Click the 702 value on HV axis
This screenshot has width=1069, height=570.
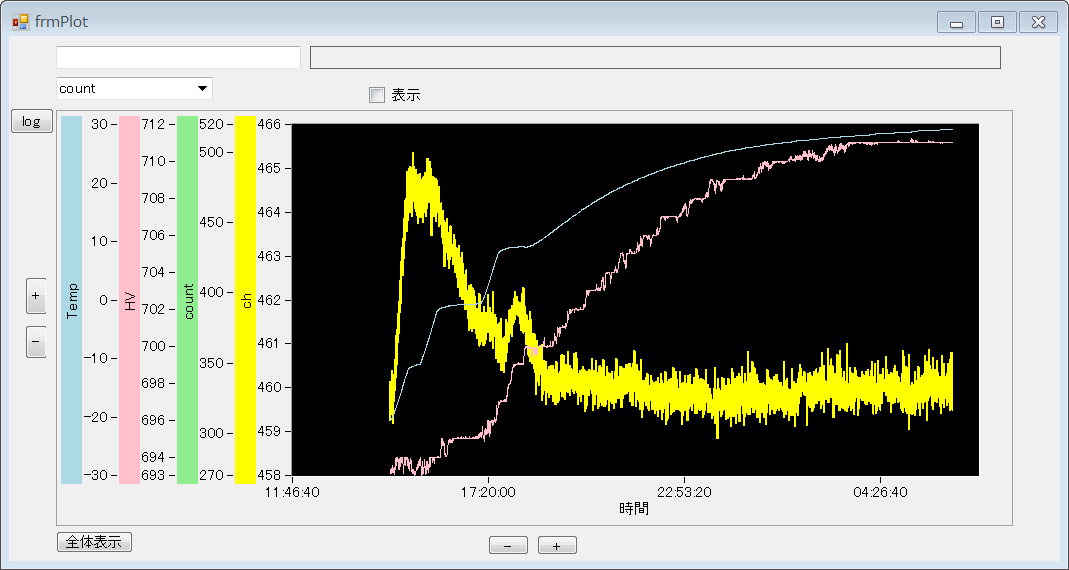point(153,309)
